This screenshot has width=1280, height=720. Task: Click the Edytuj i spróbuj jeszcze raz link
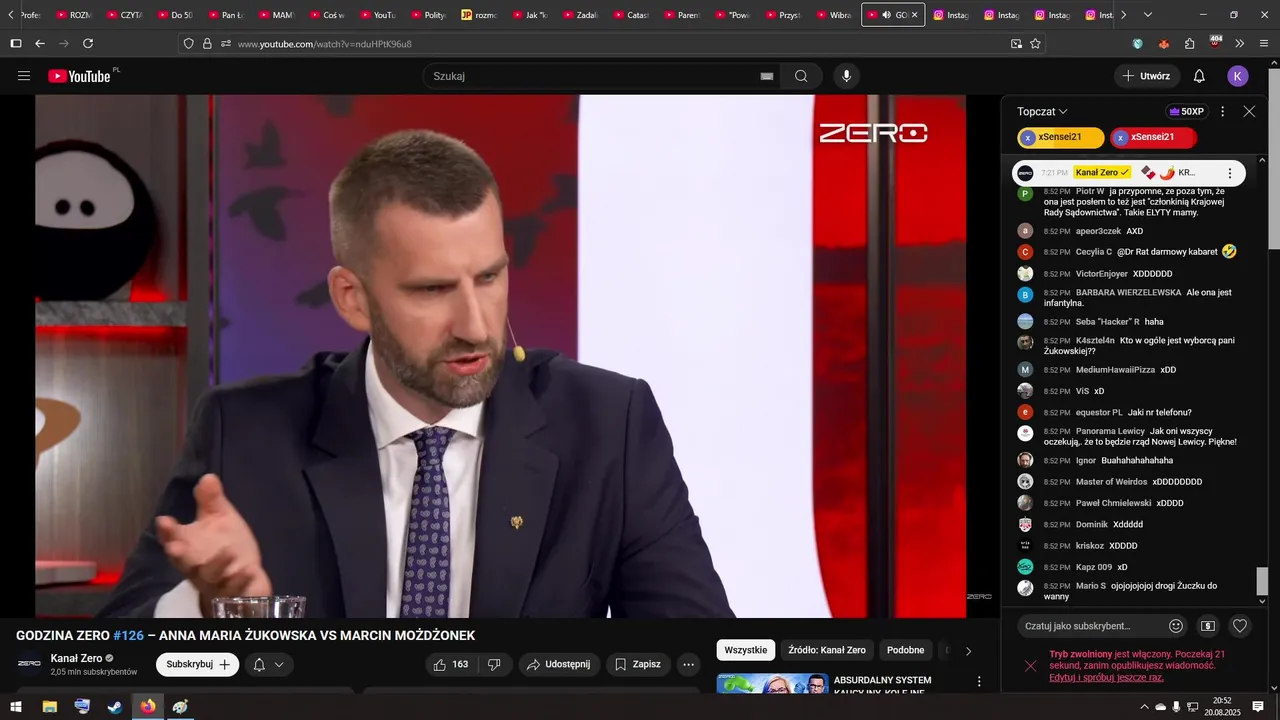pos(1106,677)
